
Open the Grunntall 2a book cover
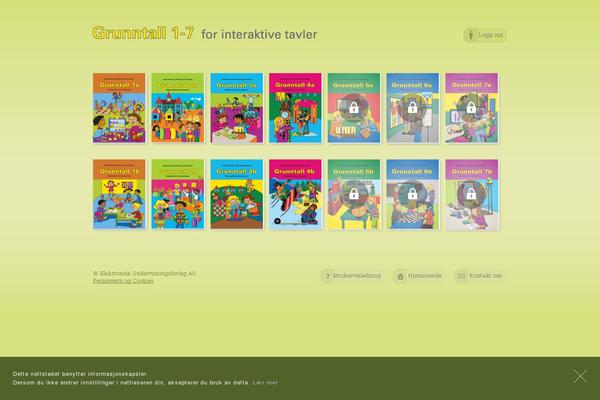pyautogui.click(x=178, y=108)
